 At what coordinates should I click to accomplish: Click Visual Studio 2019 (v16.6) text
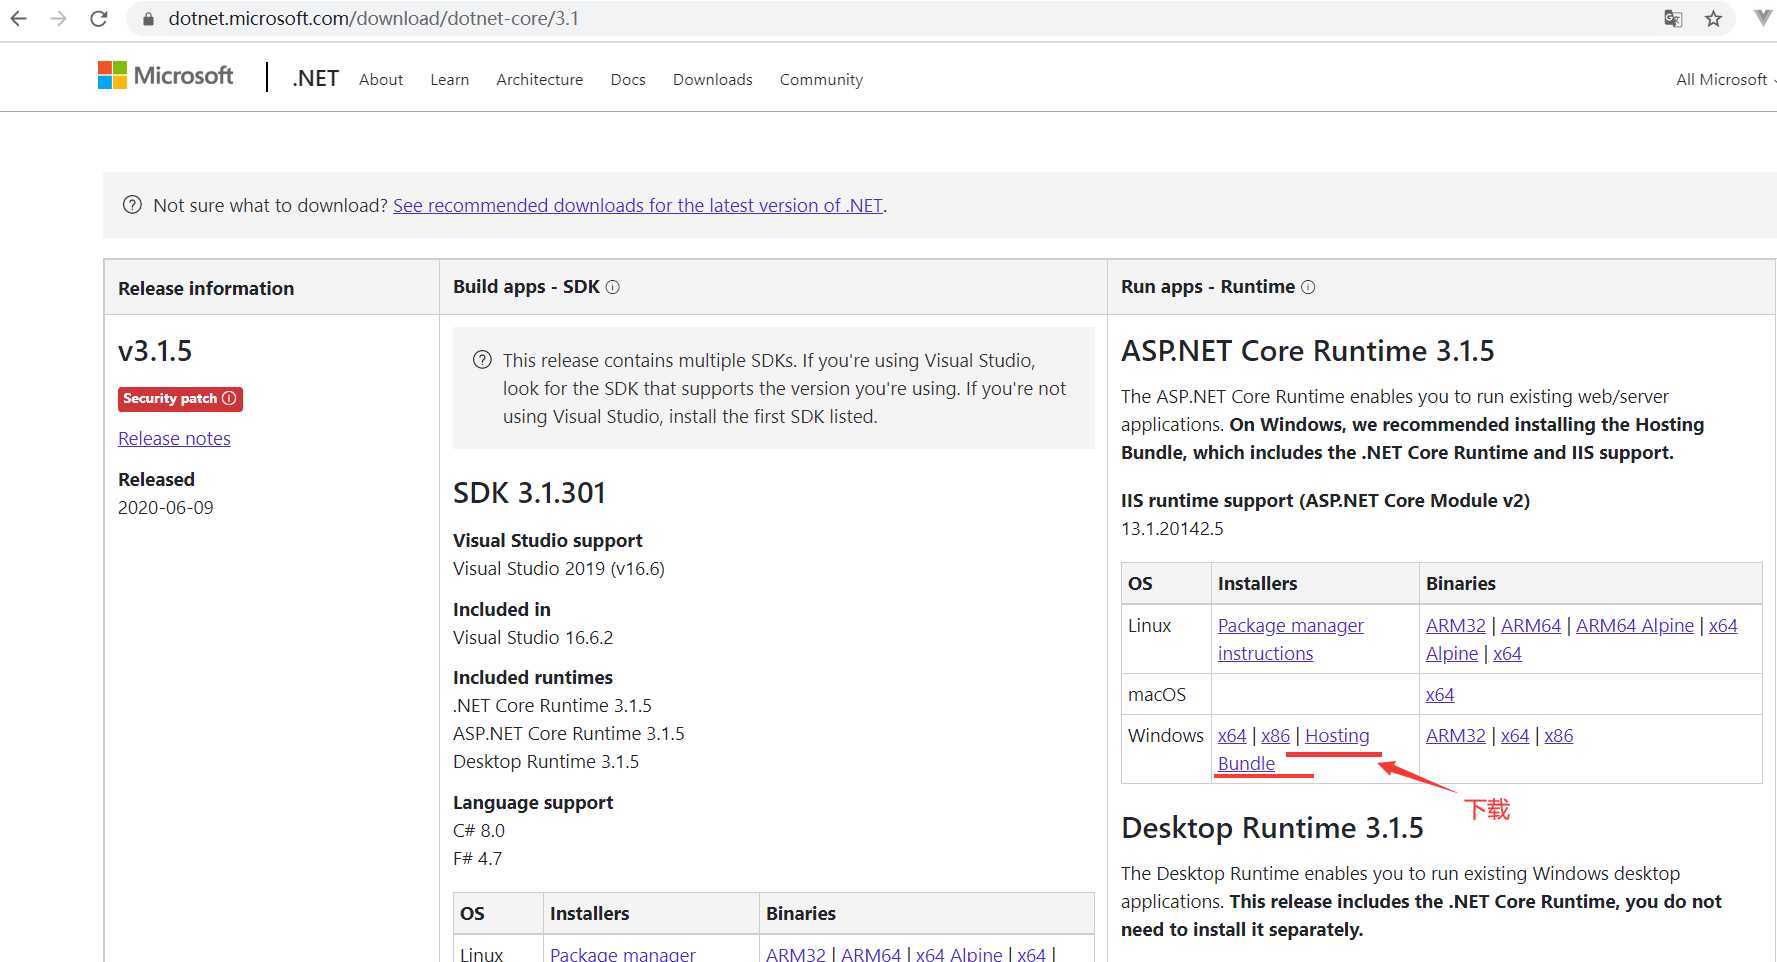[558, 568]
